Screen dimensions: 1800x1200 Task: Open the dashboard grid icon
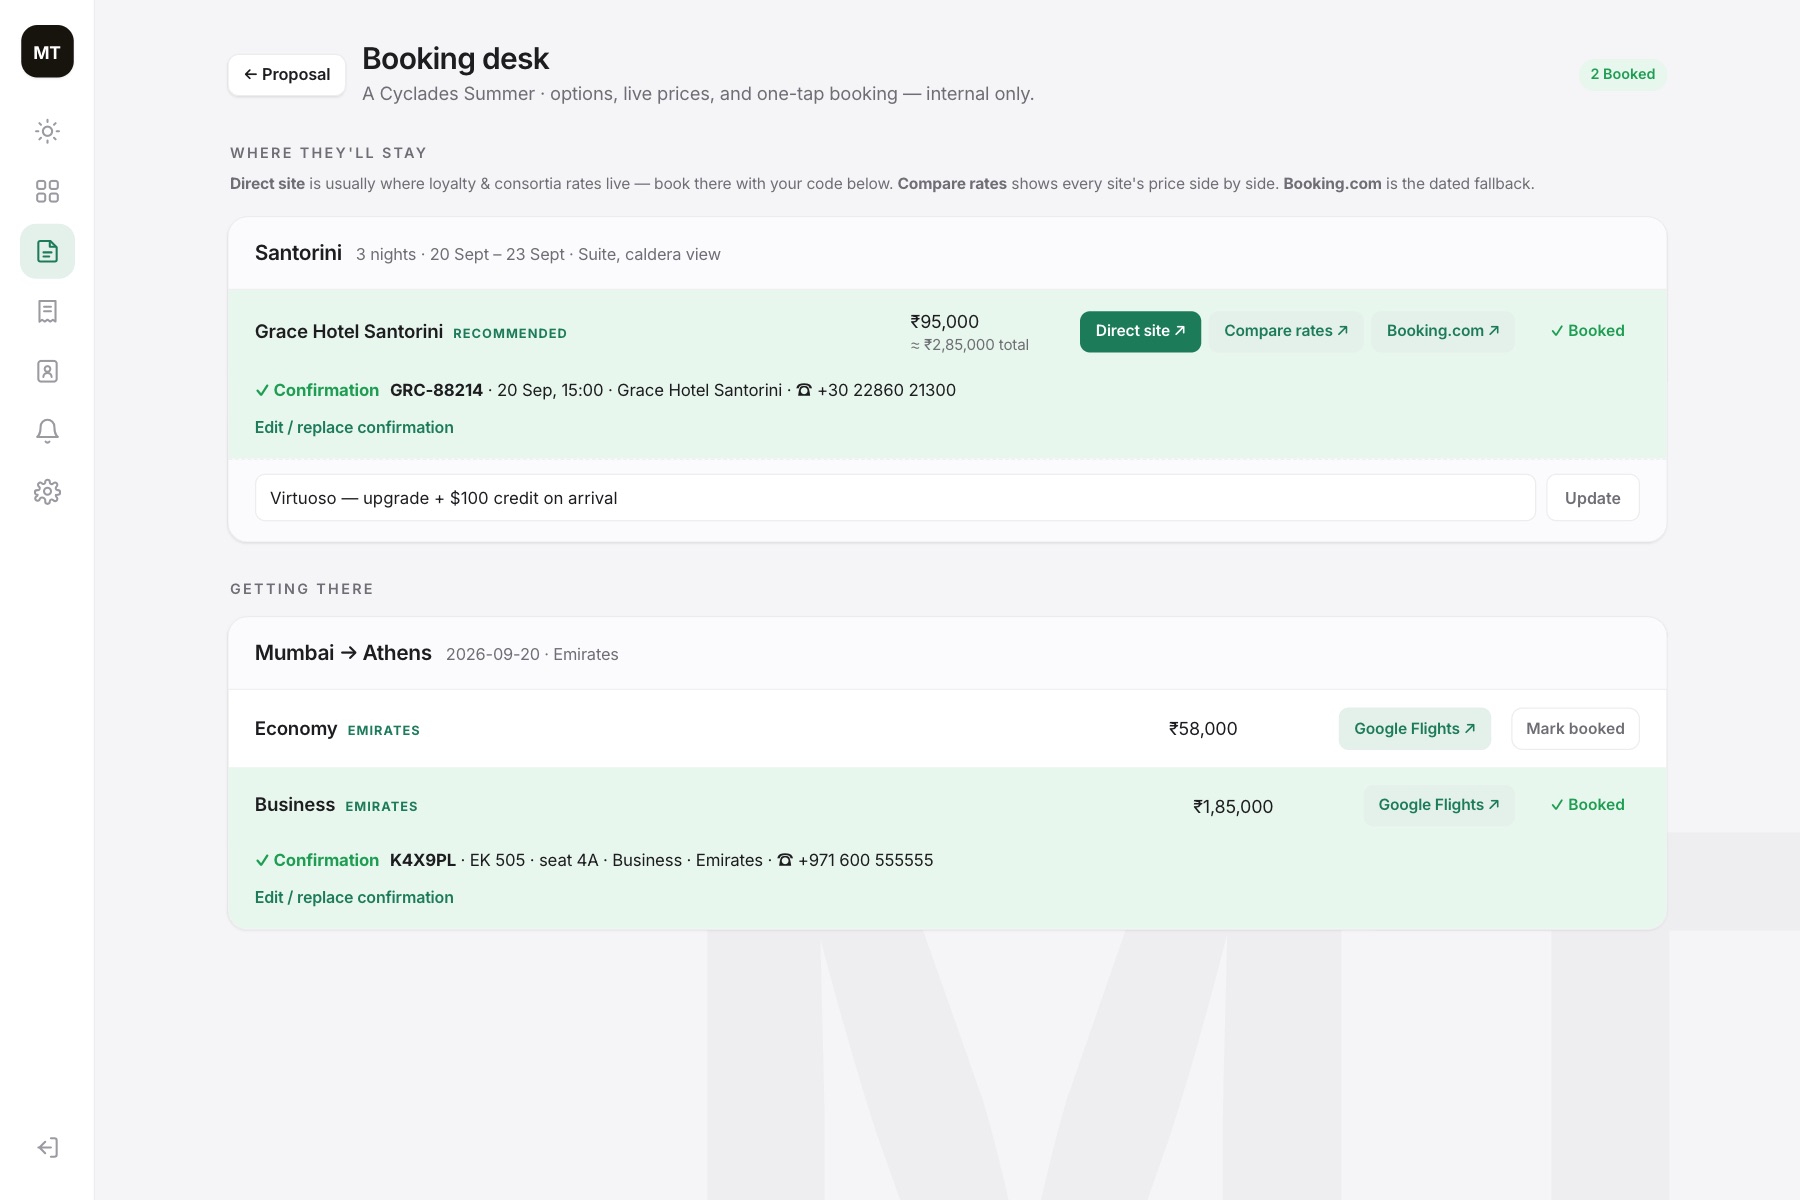pos(47,191)
